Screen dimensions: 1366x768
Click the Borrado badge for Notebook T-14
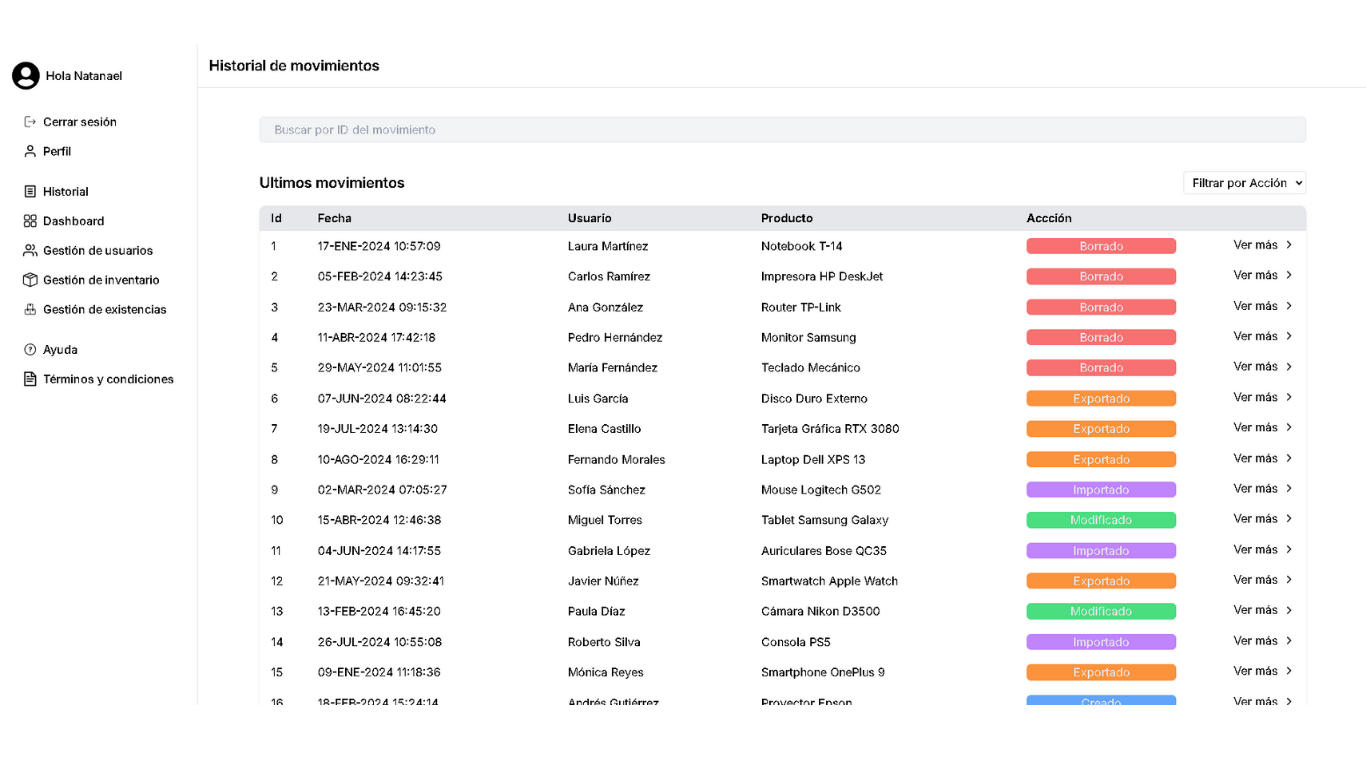point(1101,246)
